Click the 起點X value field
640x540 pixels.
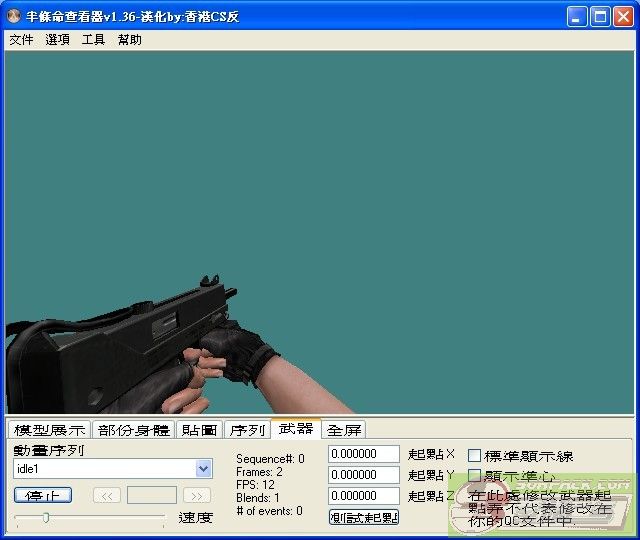pos(364,454)
